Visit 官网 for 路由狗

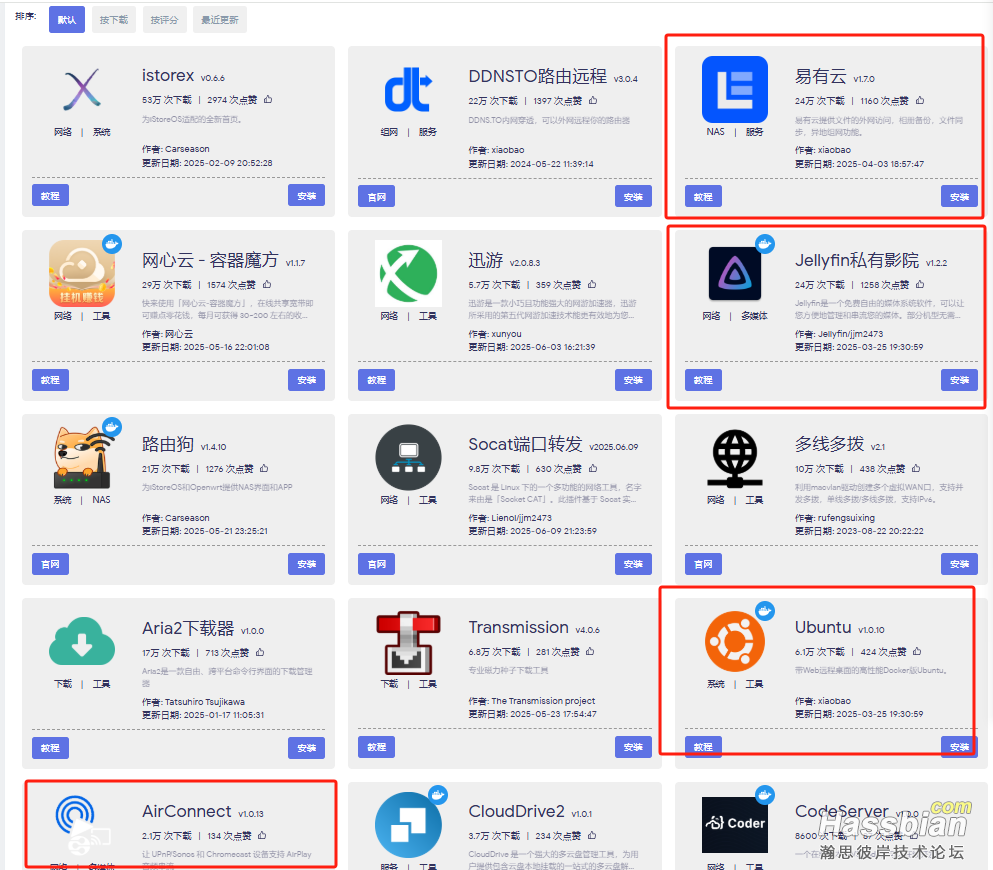(x=50, y=564)
